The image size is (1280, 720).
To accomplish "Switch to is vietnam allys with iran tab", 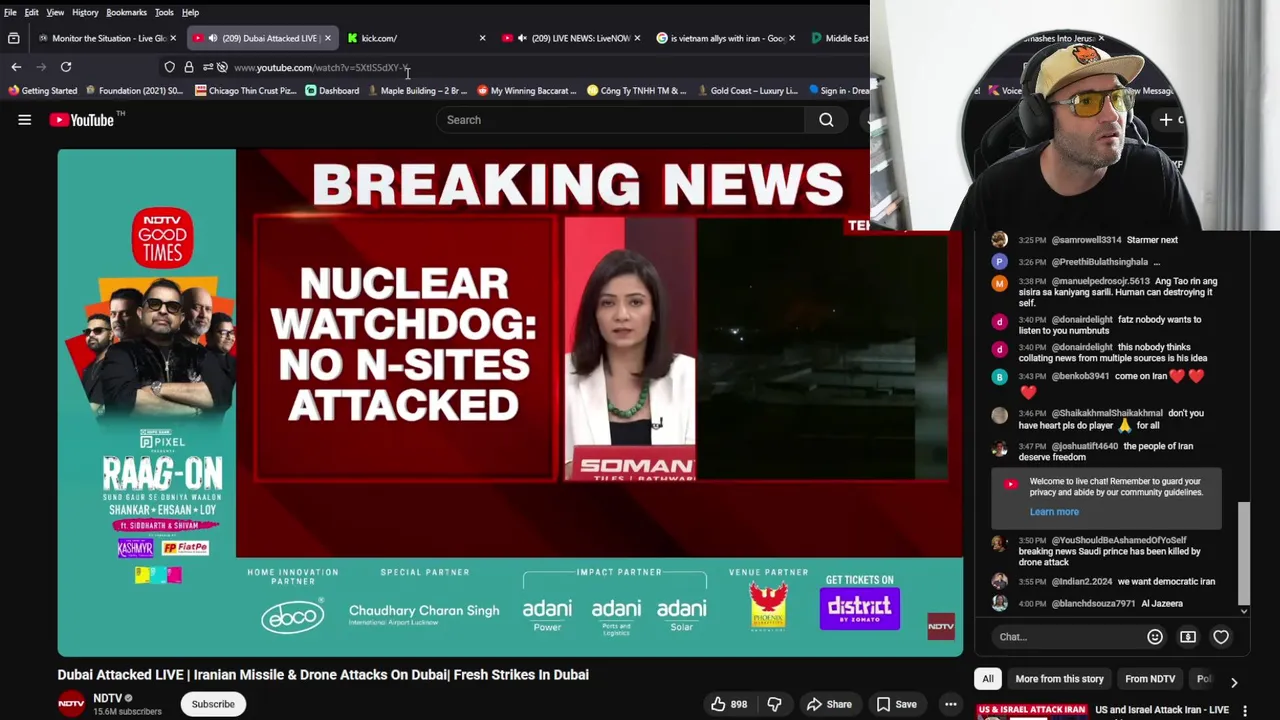I will pos(725,38).
